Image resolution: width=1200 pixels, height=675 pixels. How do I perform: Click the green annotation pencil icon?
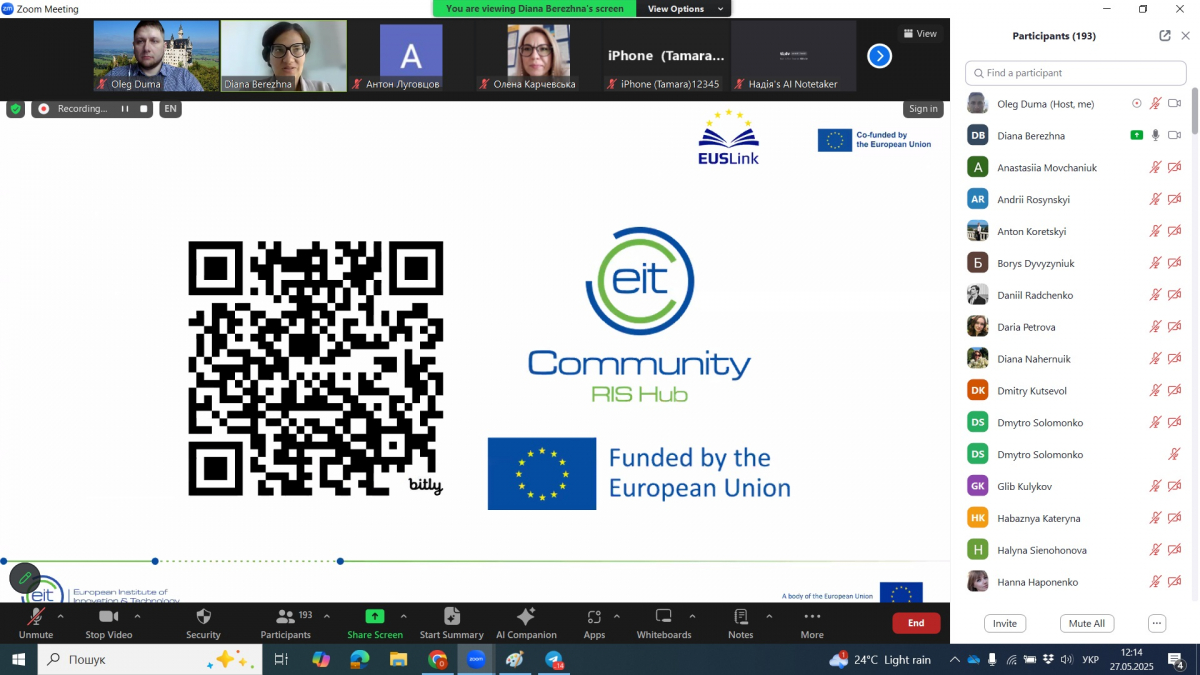pos(25,578)
